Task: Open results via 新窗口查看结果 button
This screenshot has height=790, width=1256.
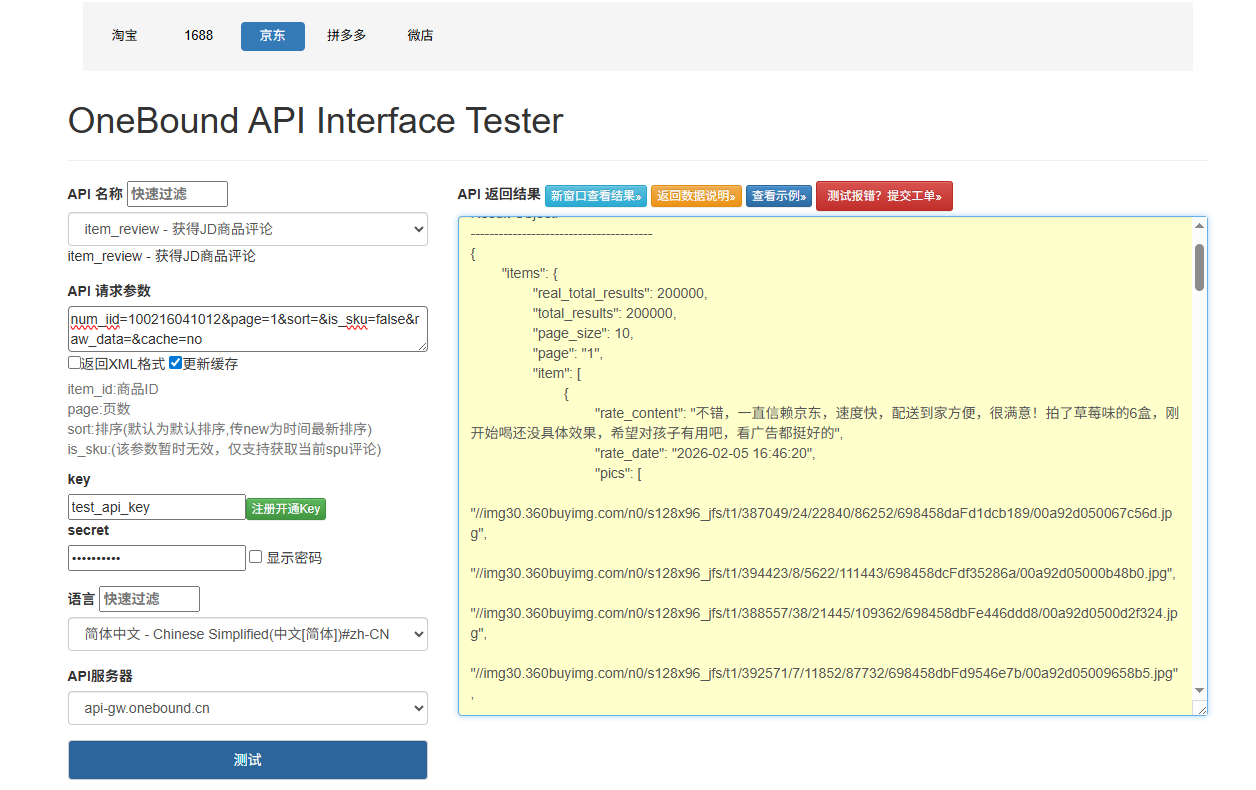Action: click(x=595, y=196)
